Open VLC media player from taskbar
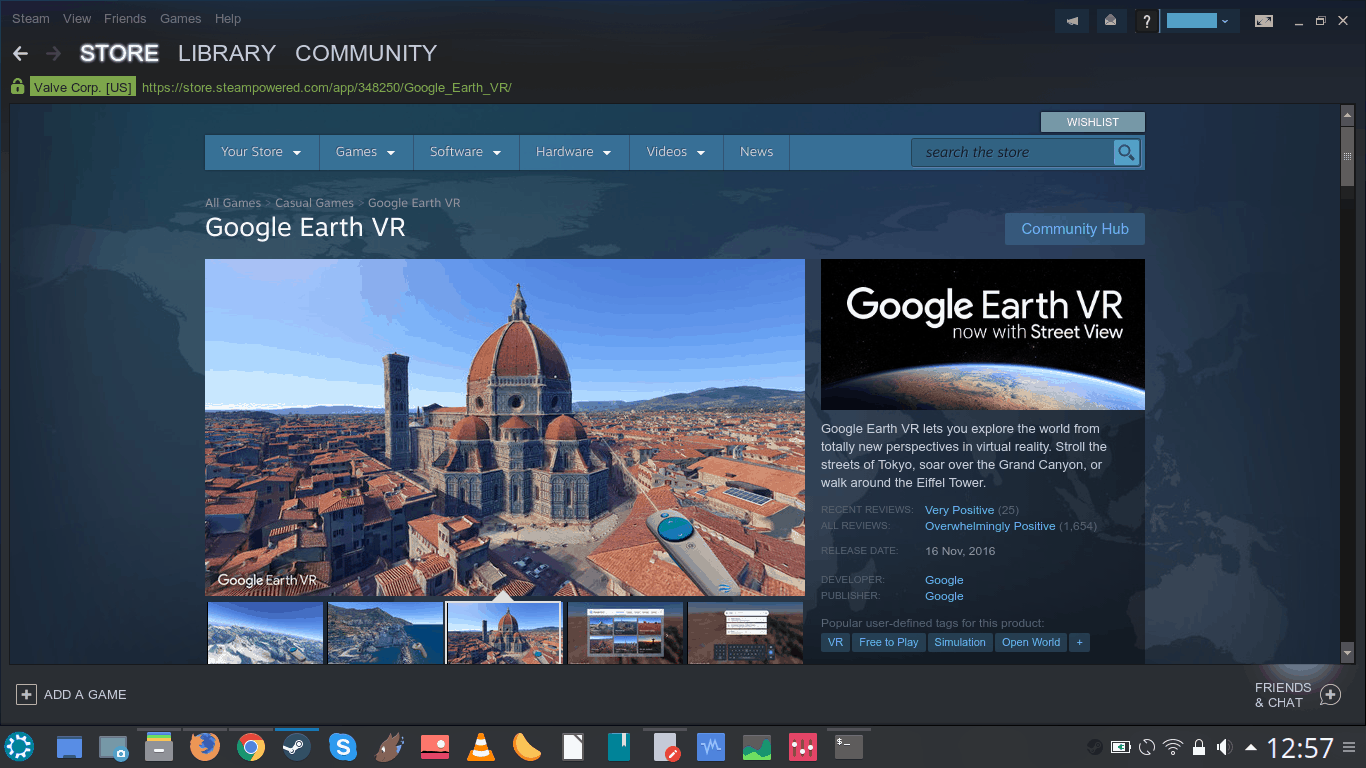 click(481, 746)
